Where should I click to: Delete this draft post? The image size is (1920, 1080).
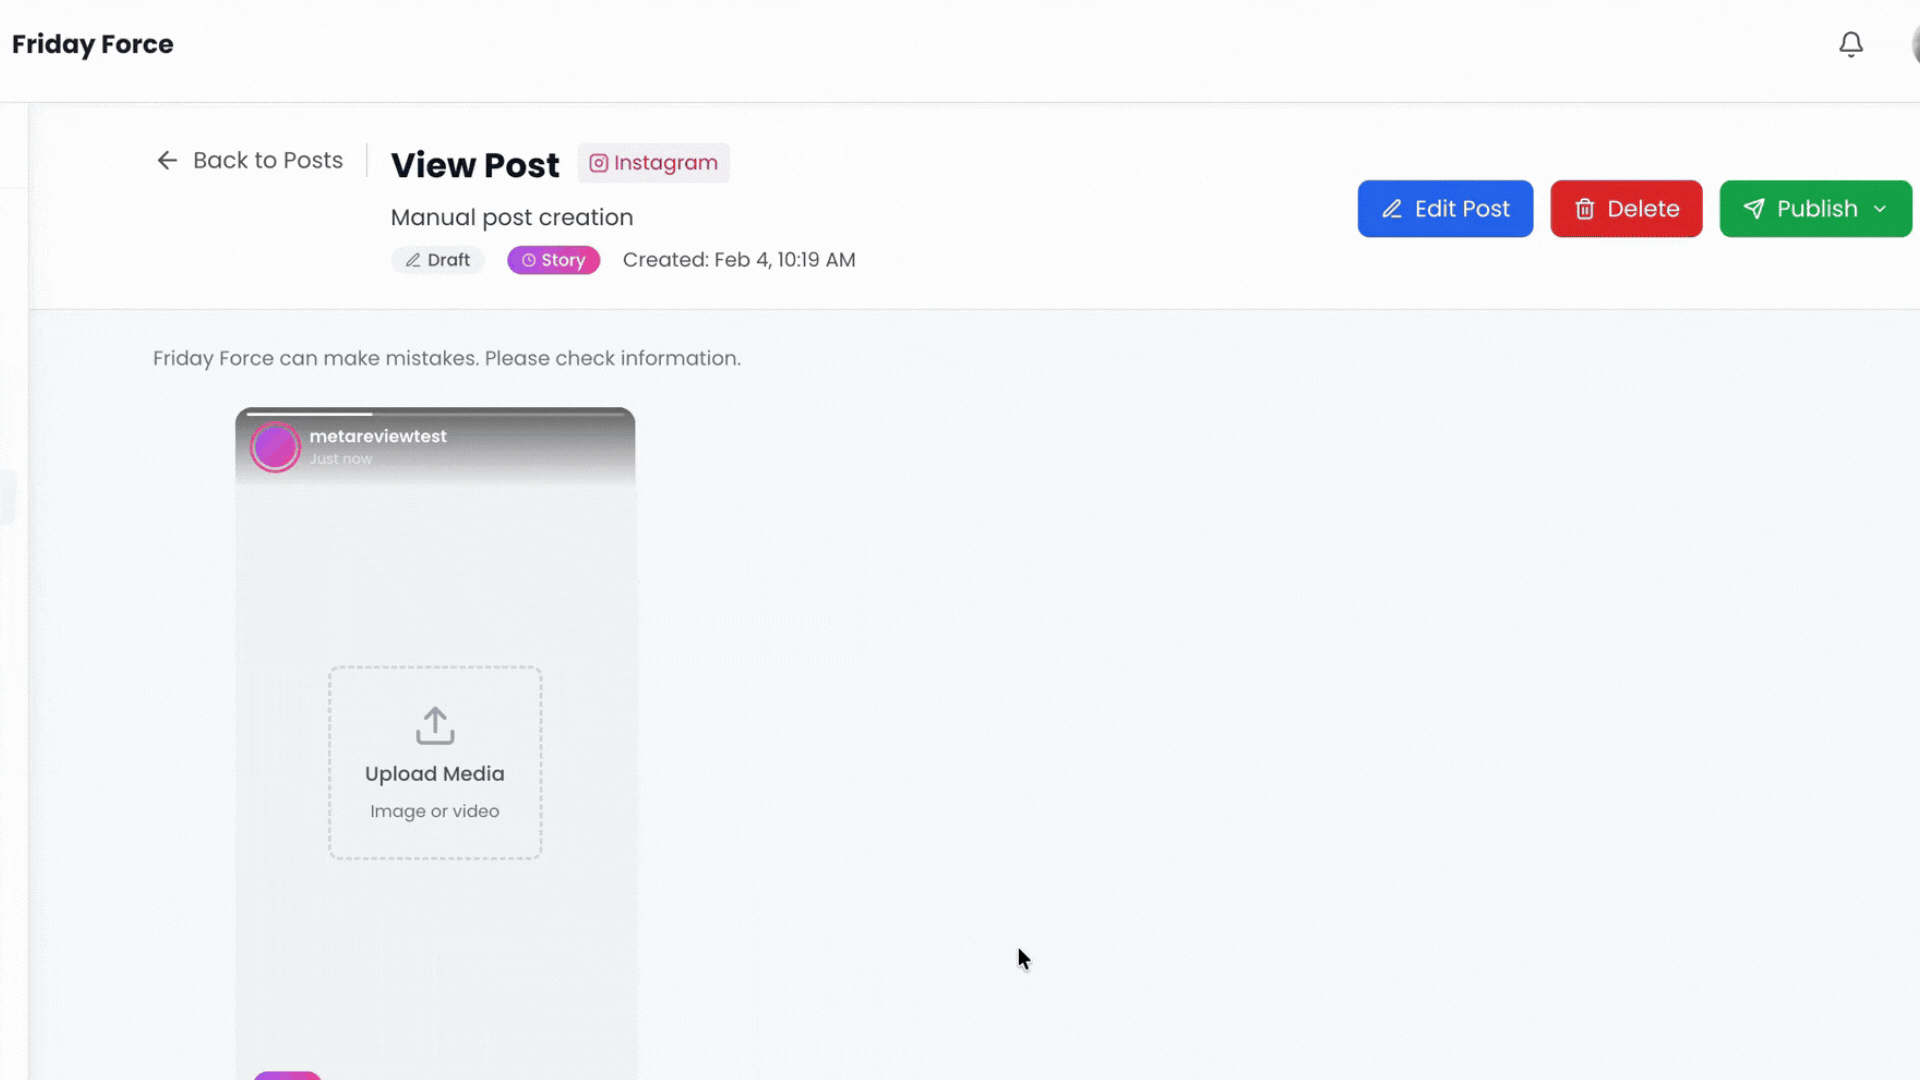tap(1626, 209)
